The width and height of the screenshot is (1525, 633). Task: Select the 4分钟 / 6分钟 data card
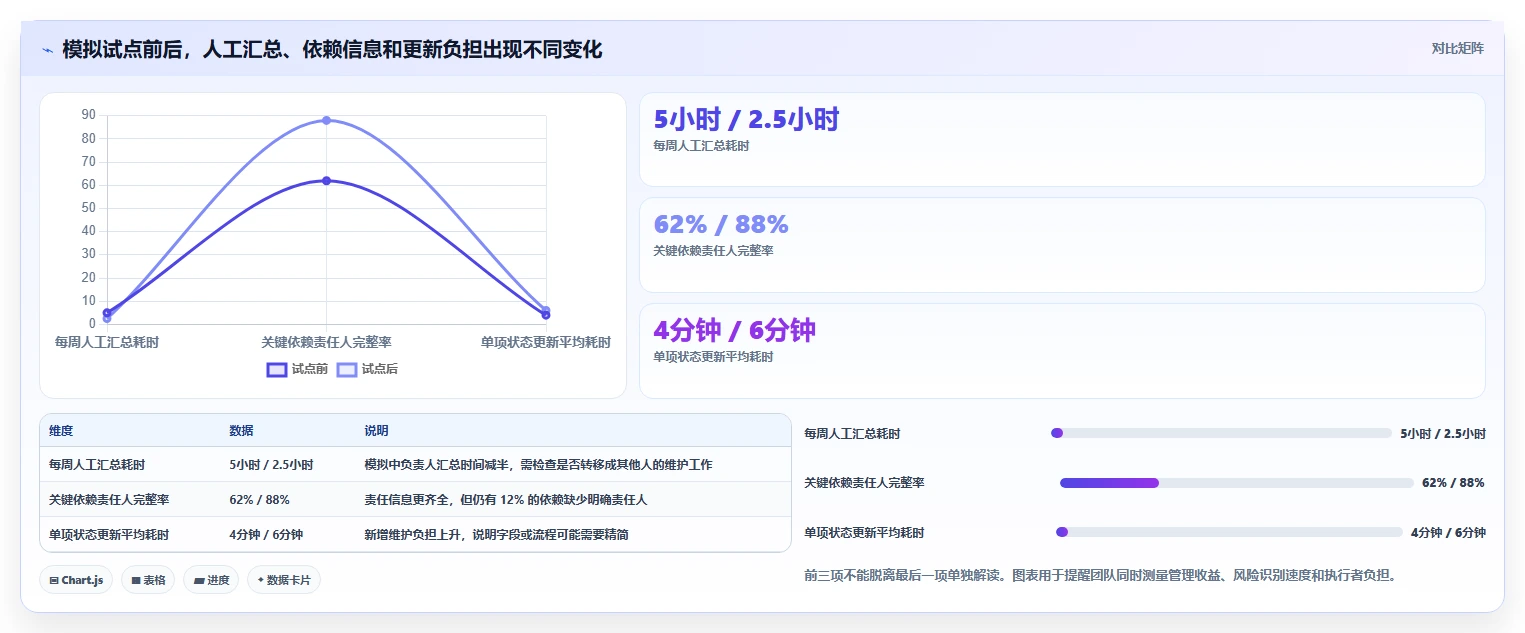[x=1062, y=351]
